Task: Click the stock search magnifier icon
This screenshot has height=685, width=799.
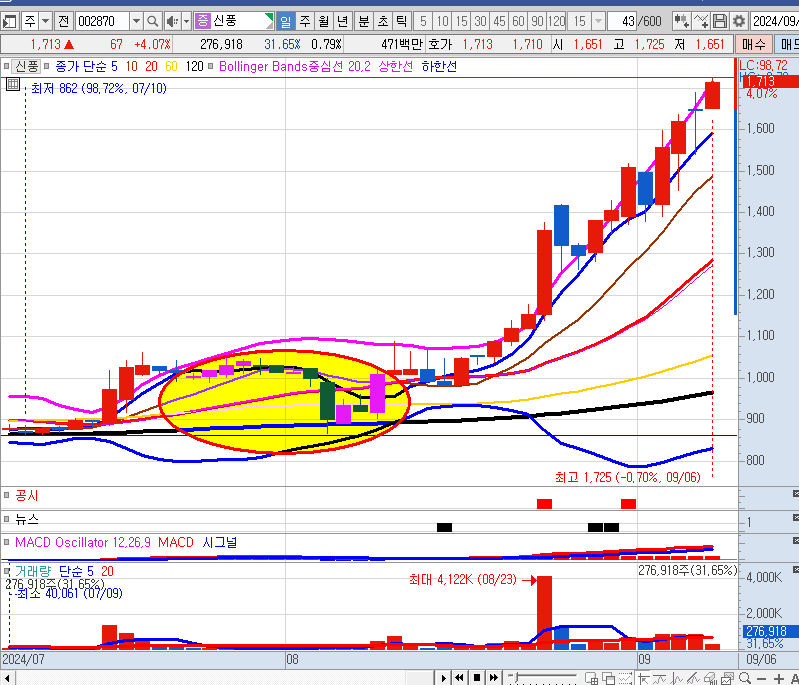Action: pos(152,21)
